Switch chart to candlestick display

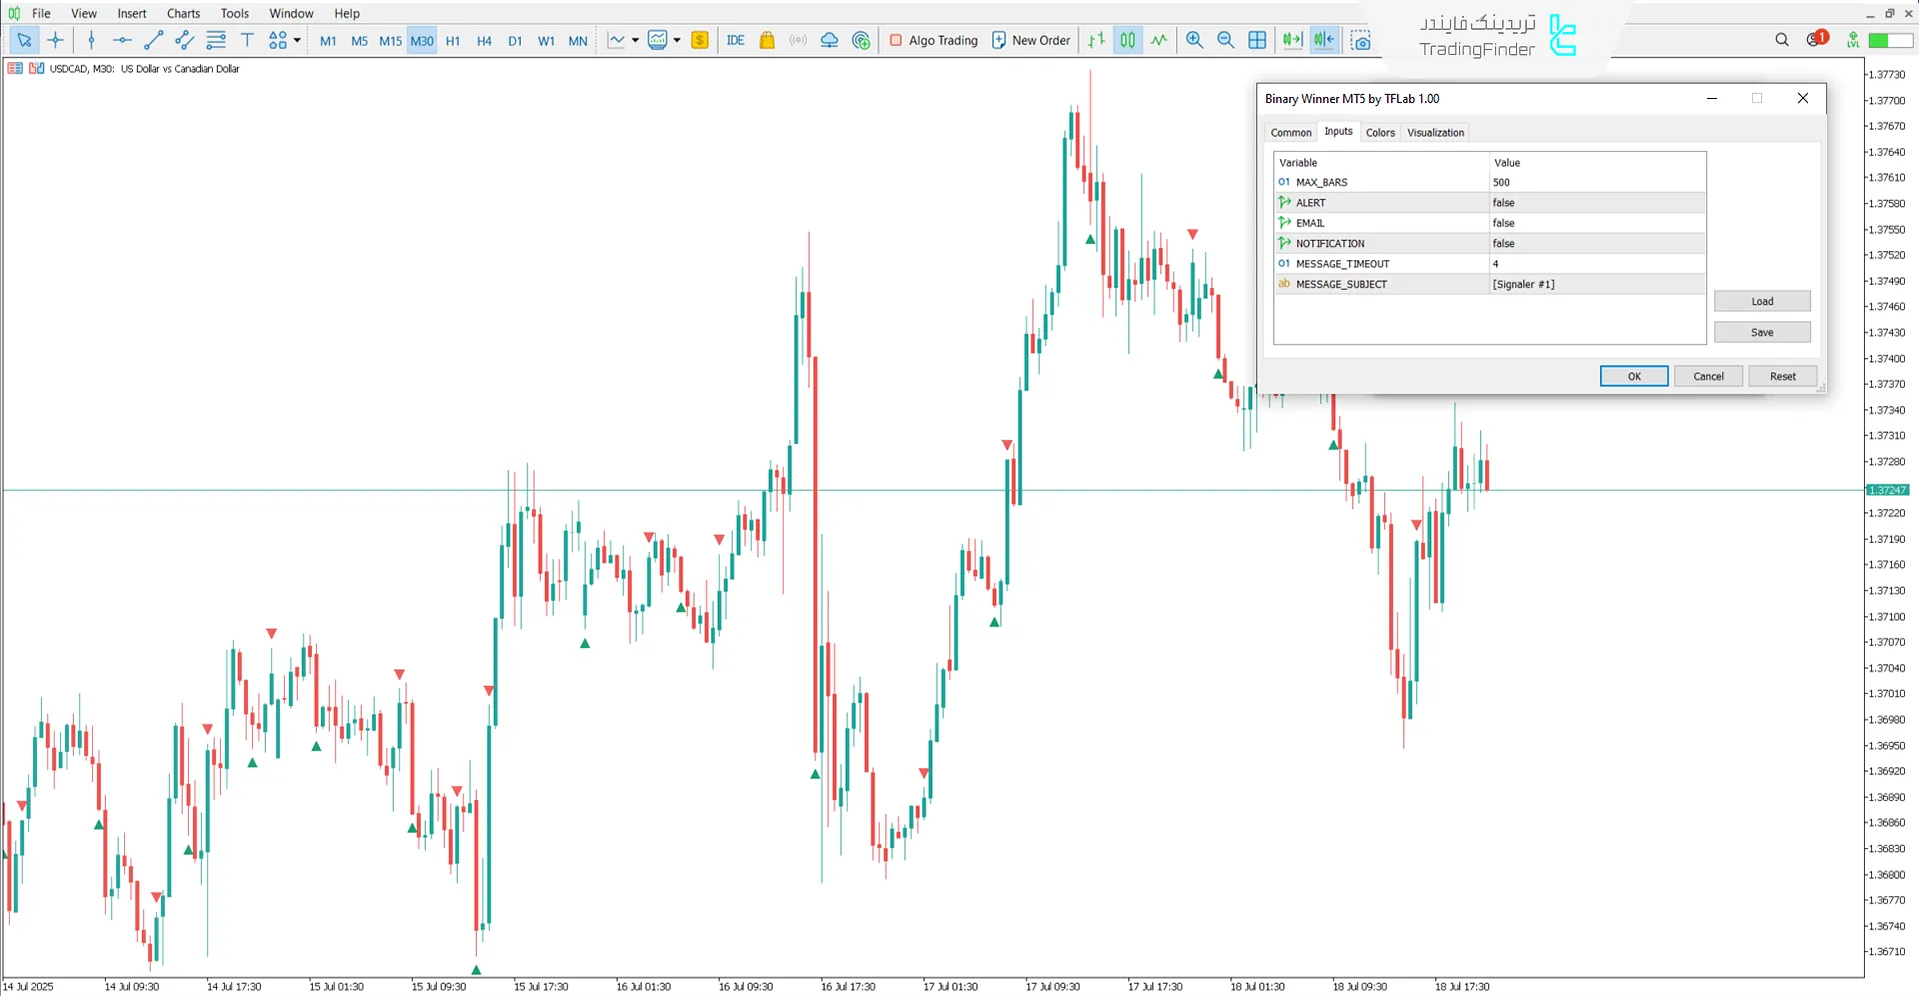coord(1127,40)
